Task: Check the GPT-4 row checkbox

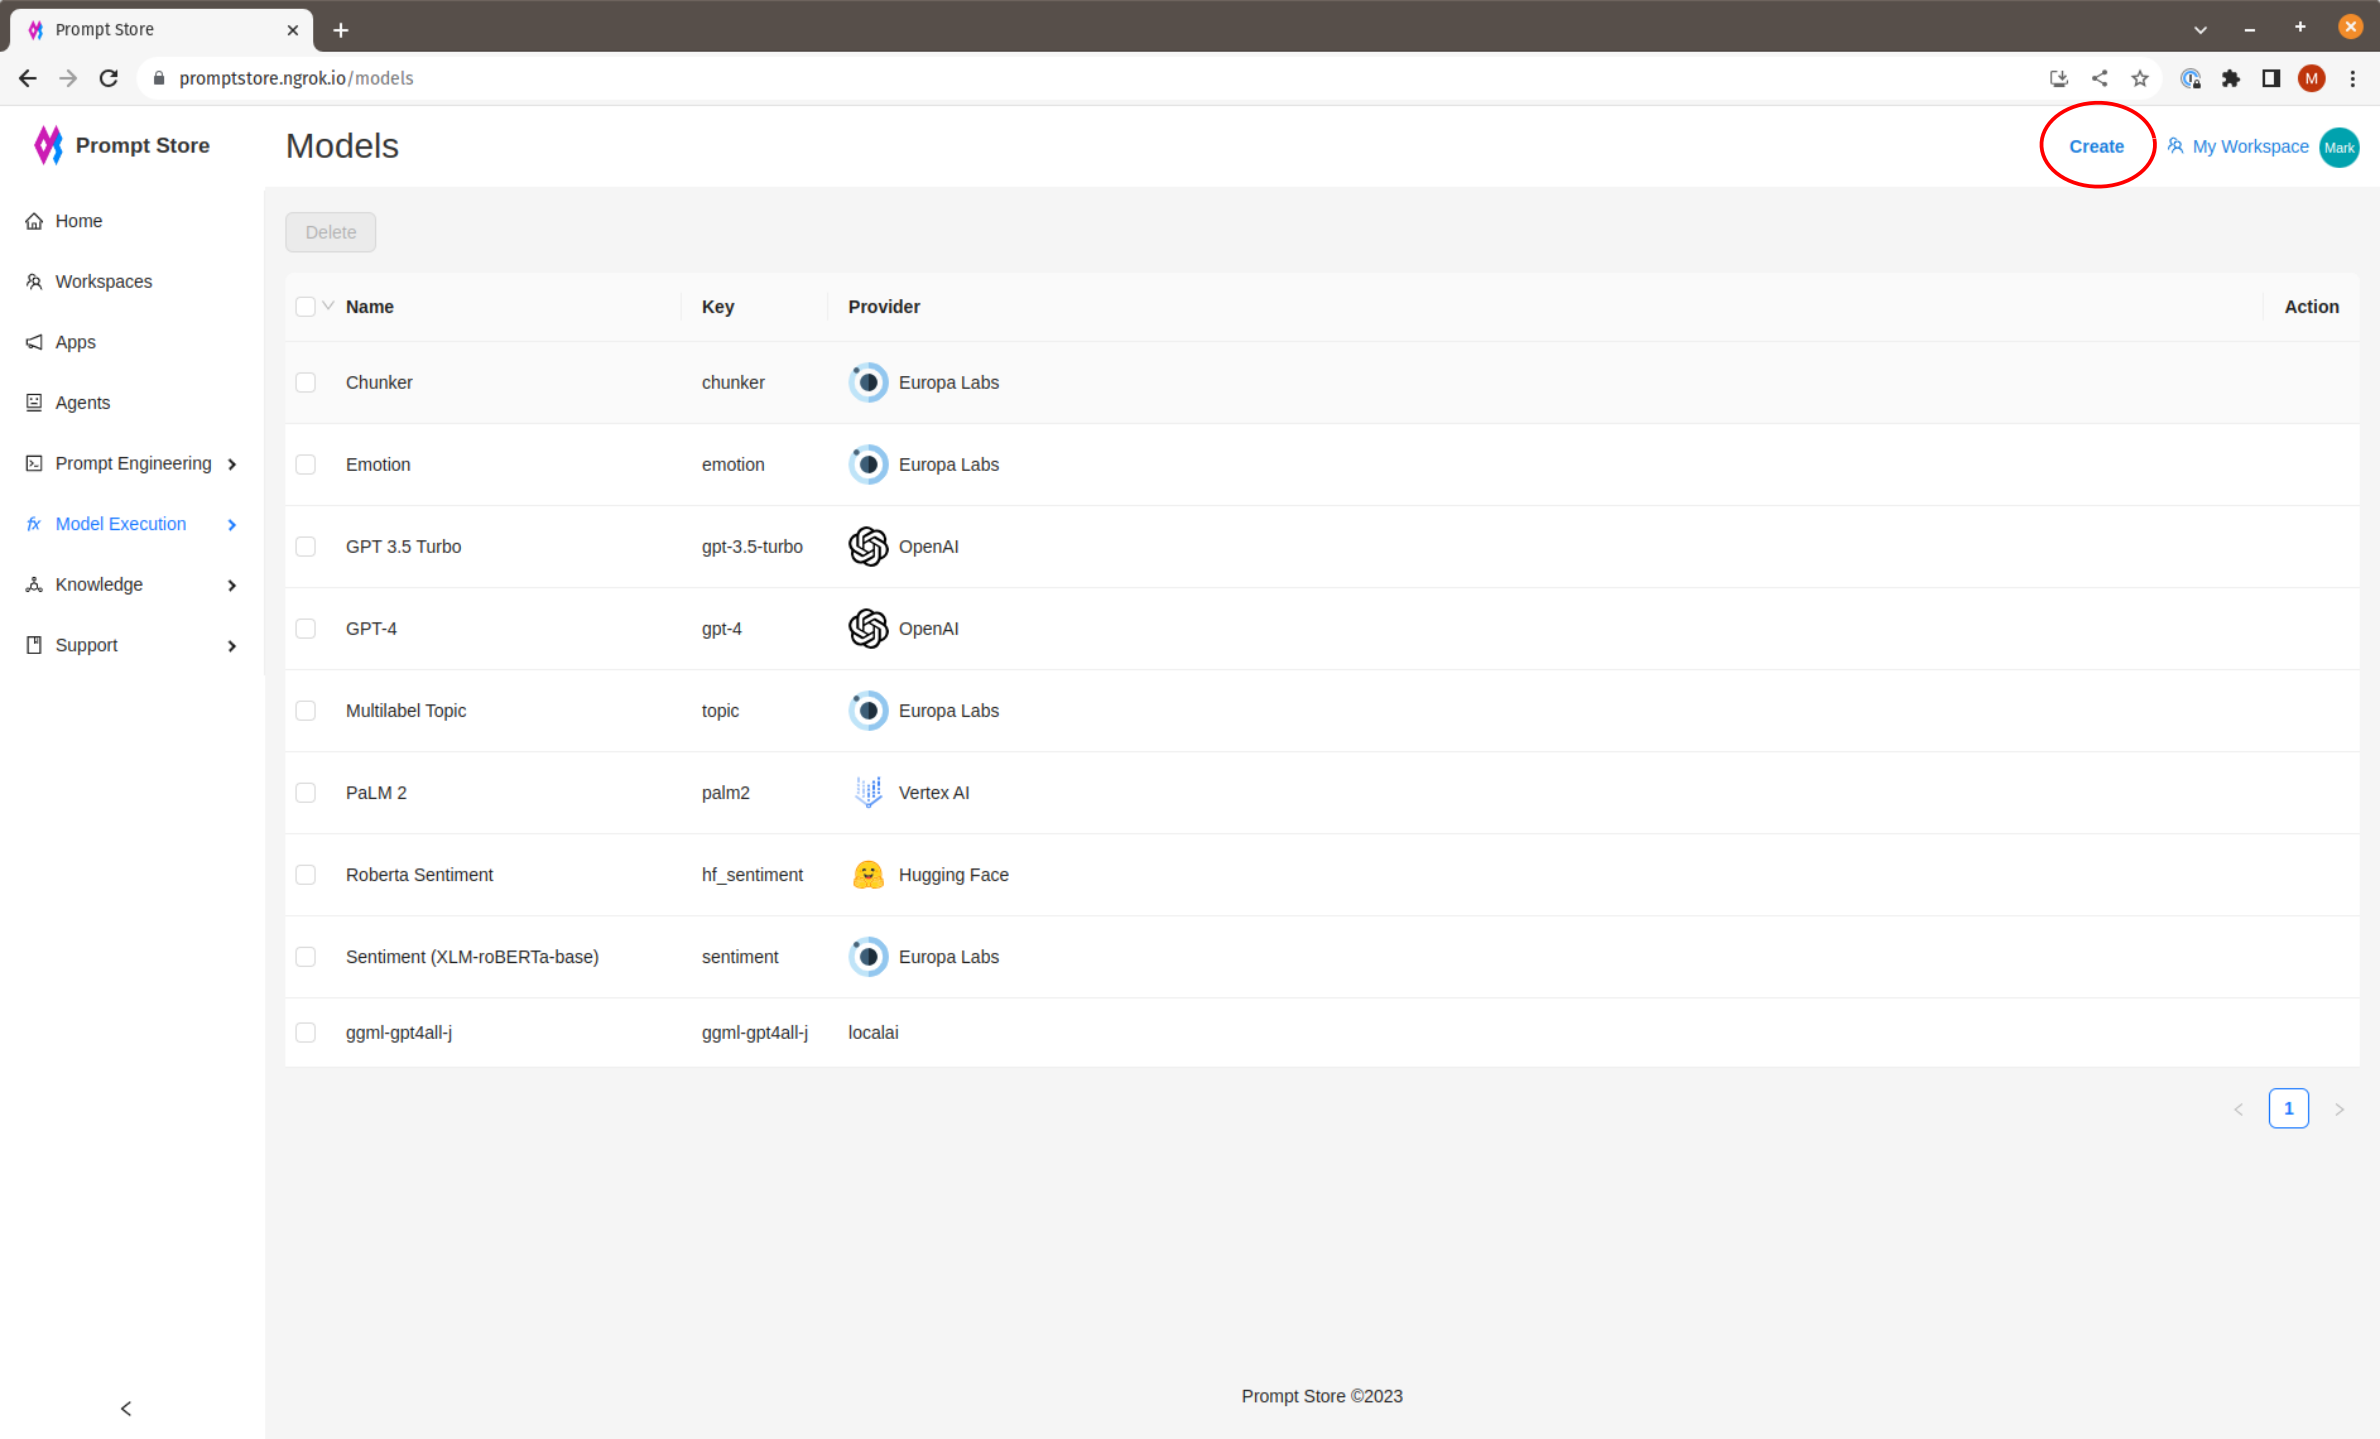Action: click(x=306, y=629)
